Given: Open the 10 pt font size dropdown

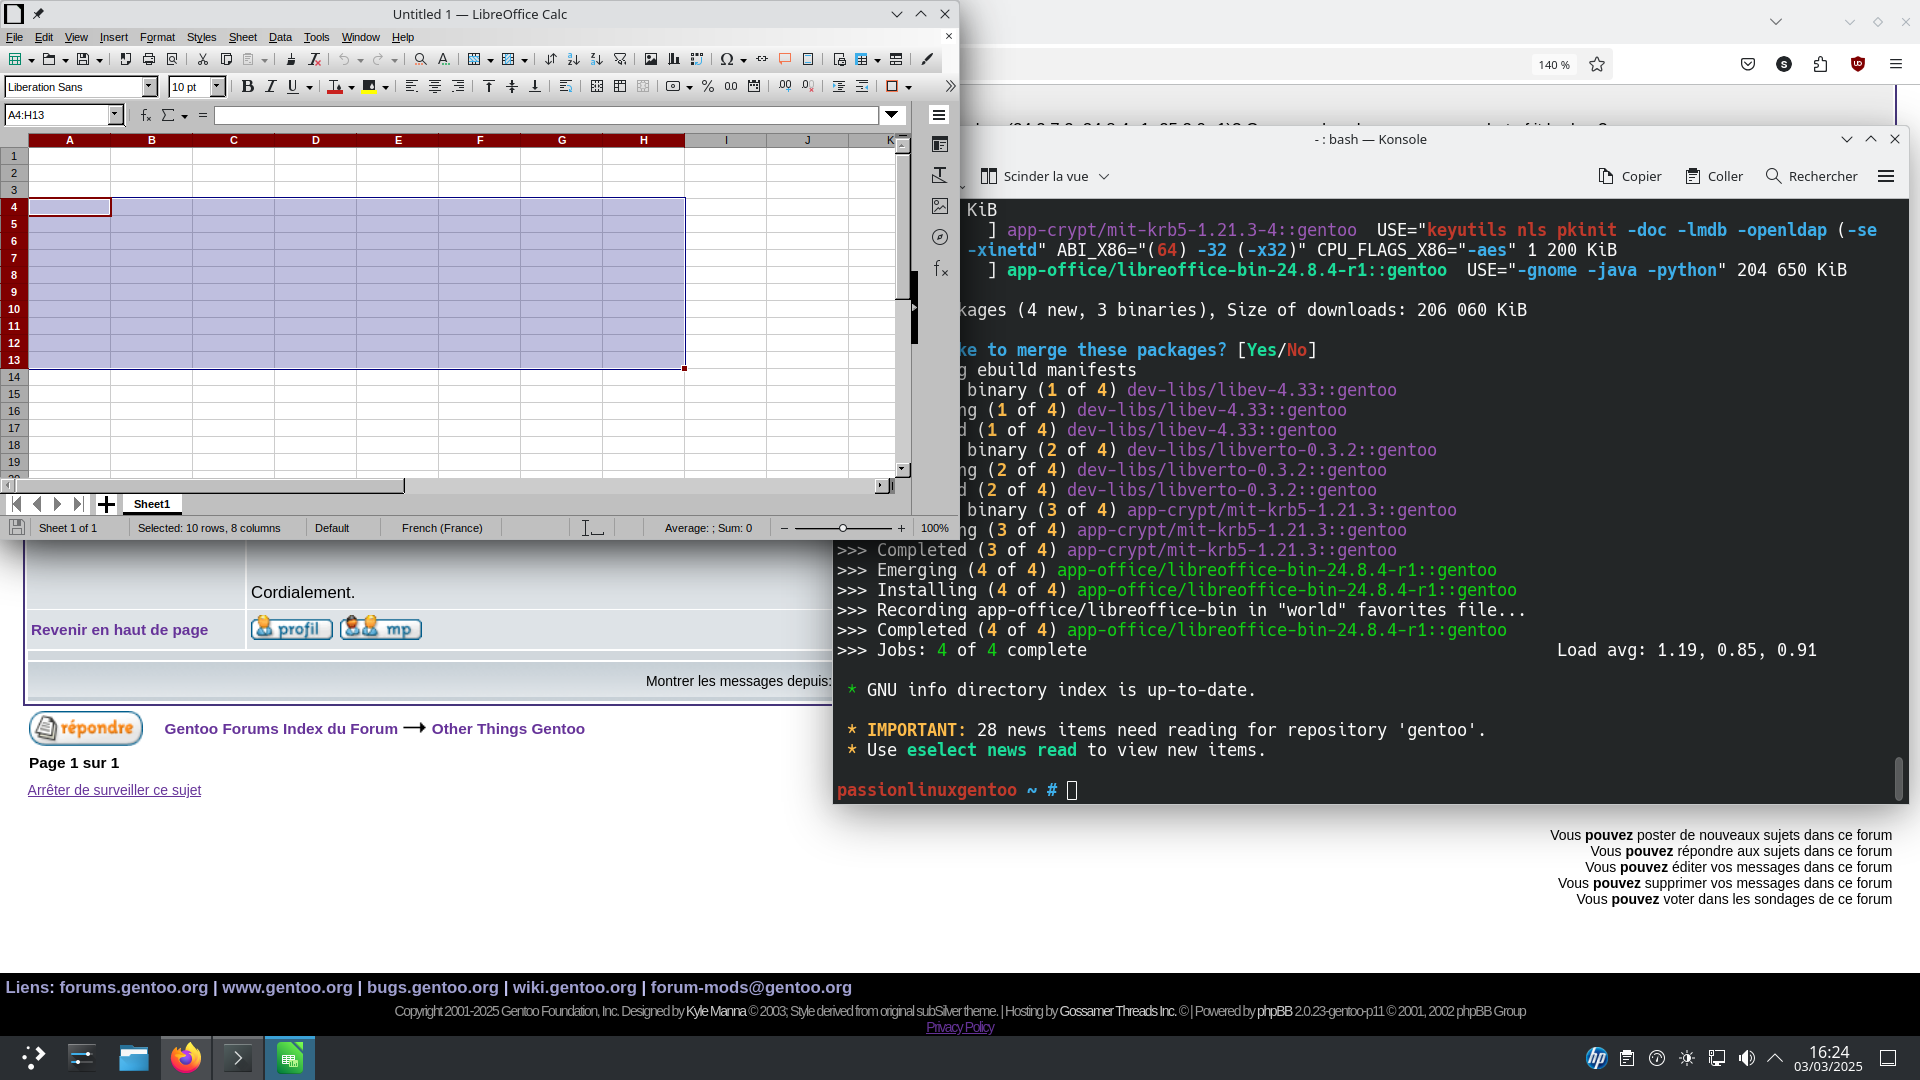Looking at the screenshot, I should pos(217,87).
